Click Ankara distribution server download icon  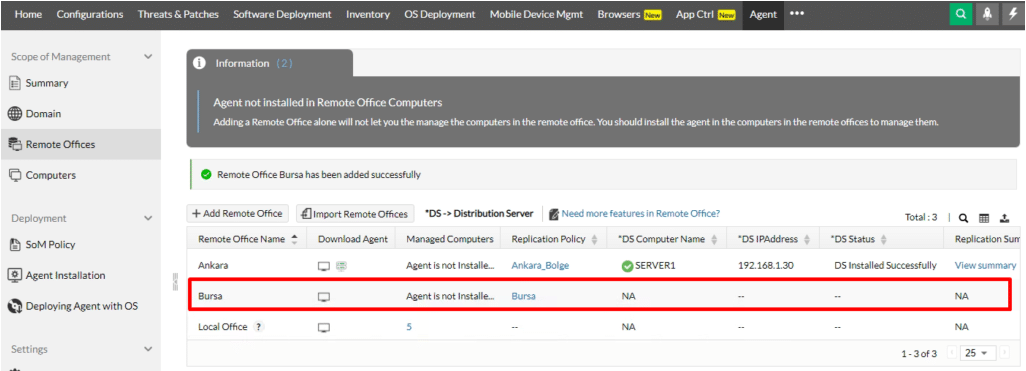click(x=342, y=266)
